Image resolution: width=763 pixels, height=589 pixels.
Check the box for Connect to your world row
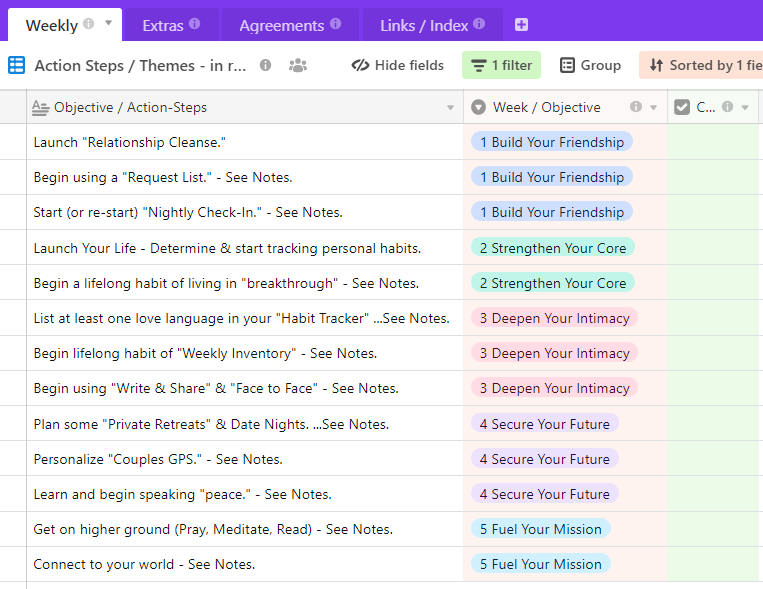pyautogui.click(x=713, y=564)
